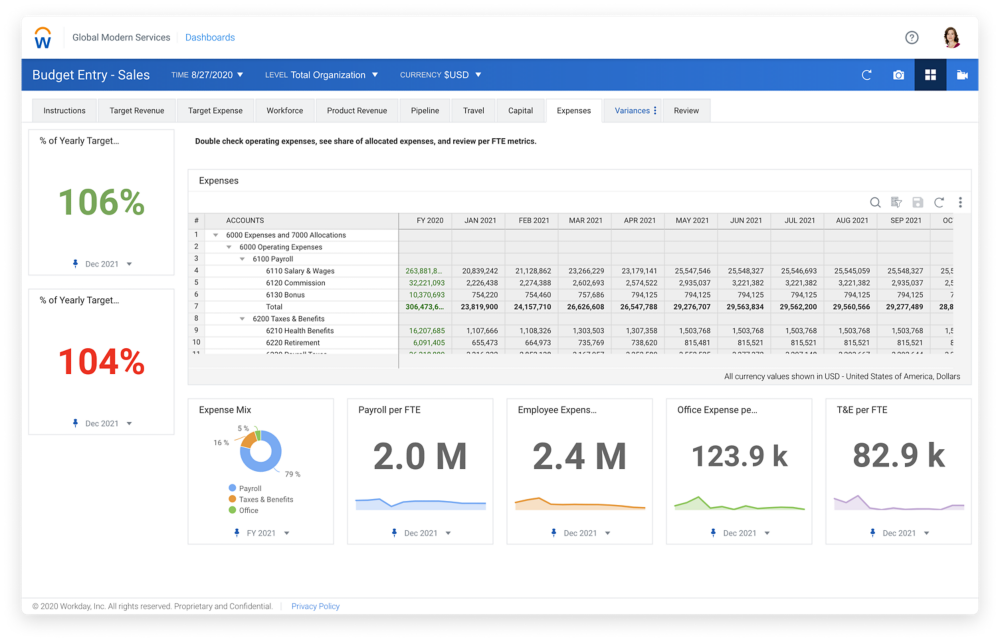The image size is (1000, 642).
Task: Click the video camera icon
Action: 962,75
